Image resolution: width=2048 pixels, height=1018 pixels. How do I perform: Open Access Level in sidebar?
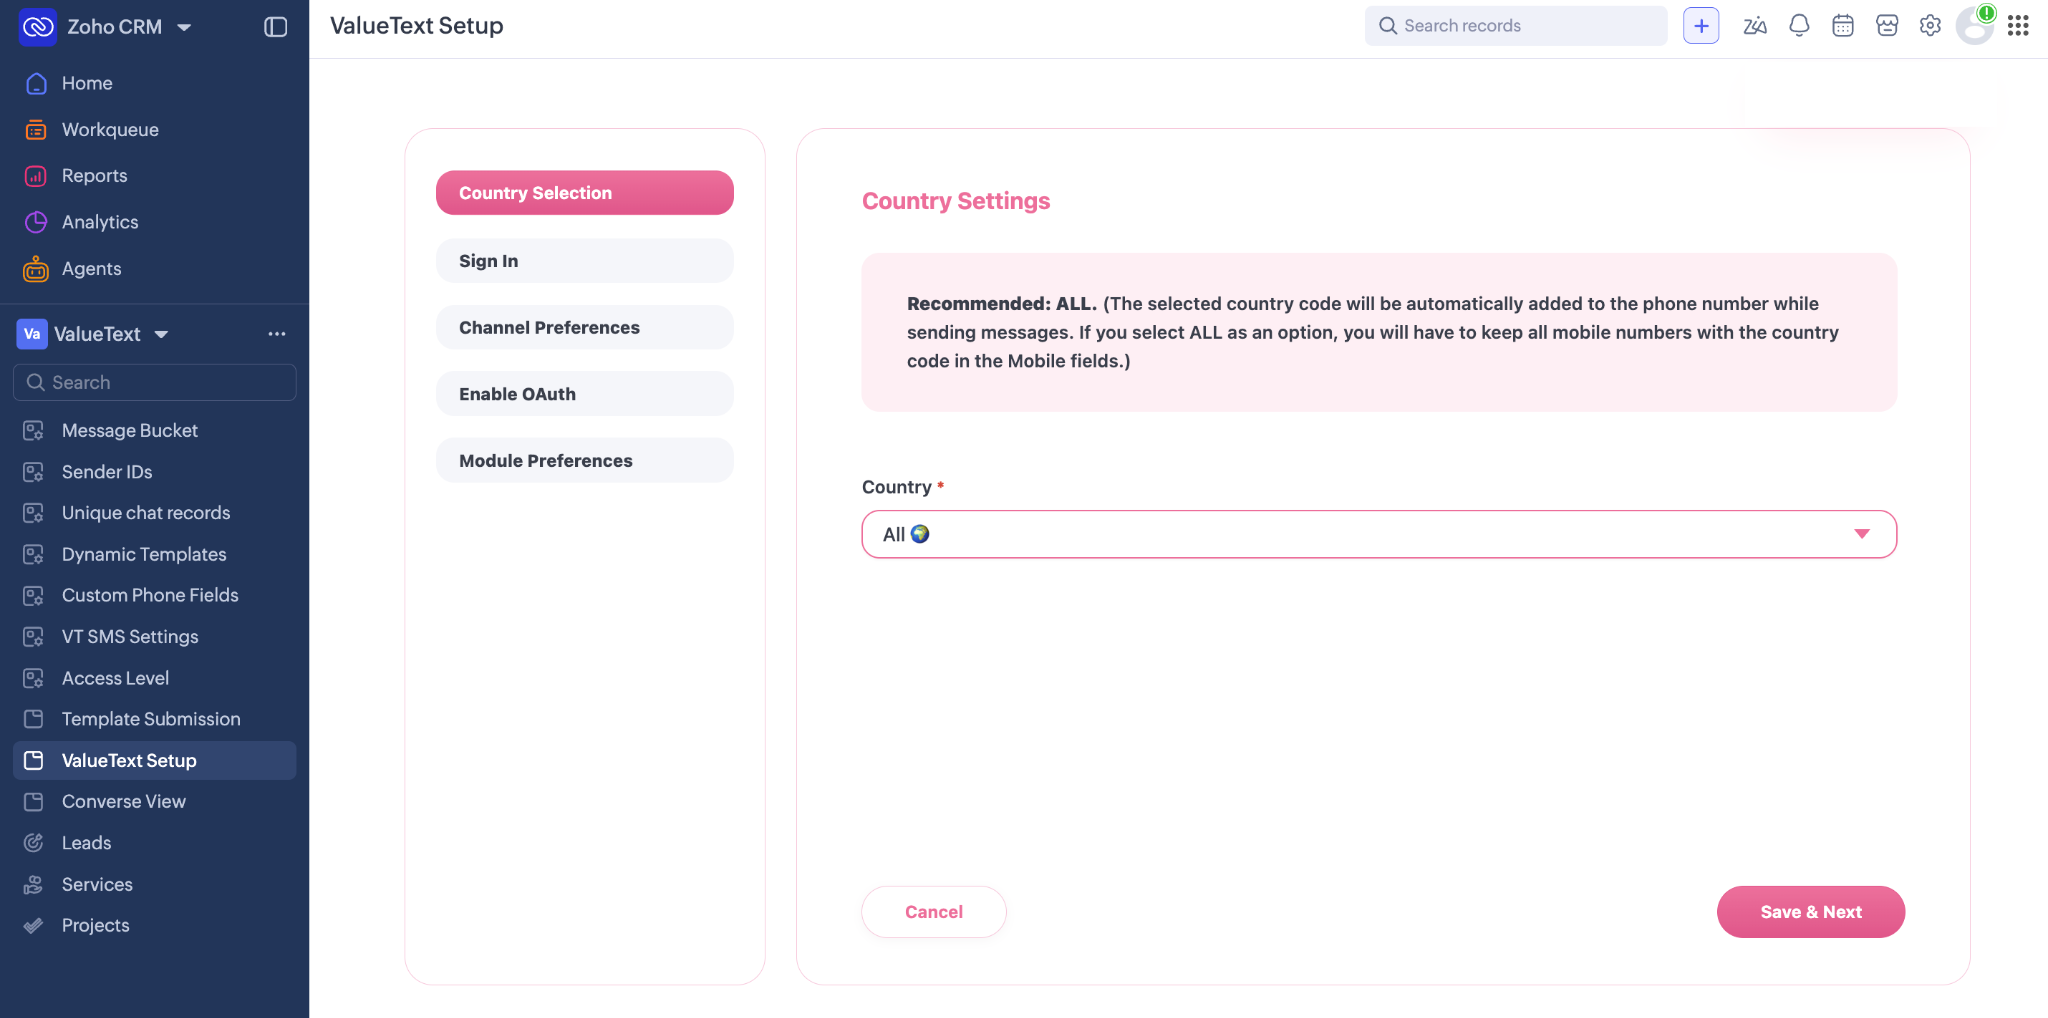pyautogui.click(x=155, y=678)
